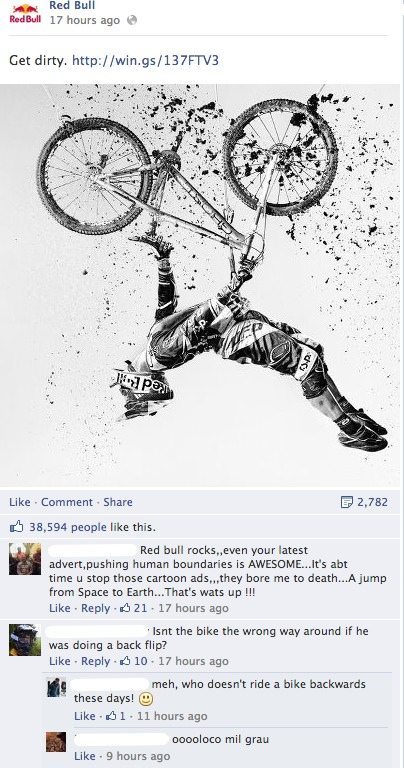The width and height of the screenshot is (404, 768).
Task: Like the 'oooloco mil grau' reply
Action: [85, 756]
